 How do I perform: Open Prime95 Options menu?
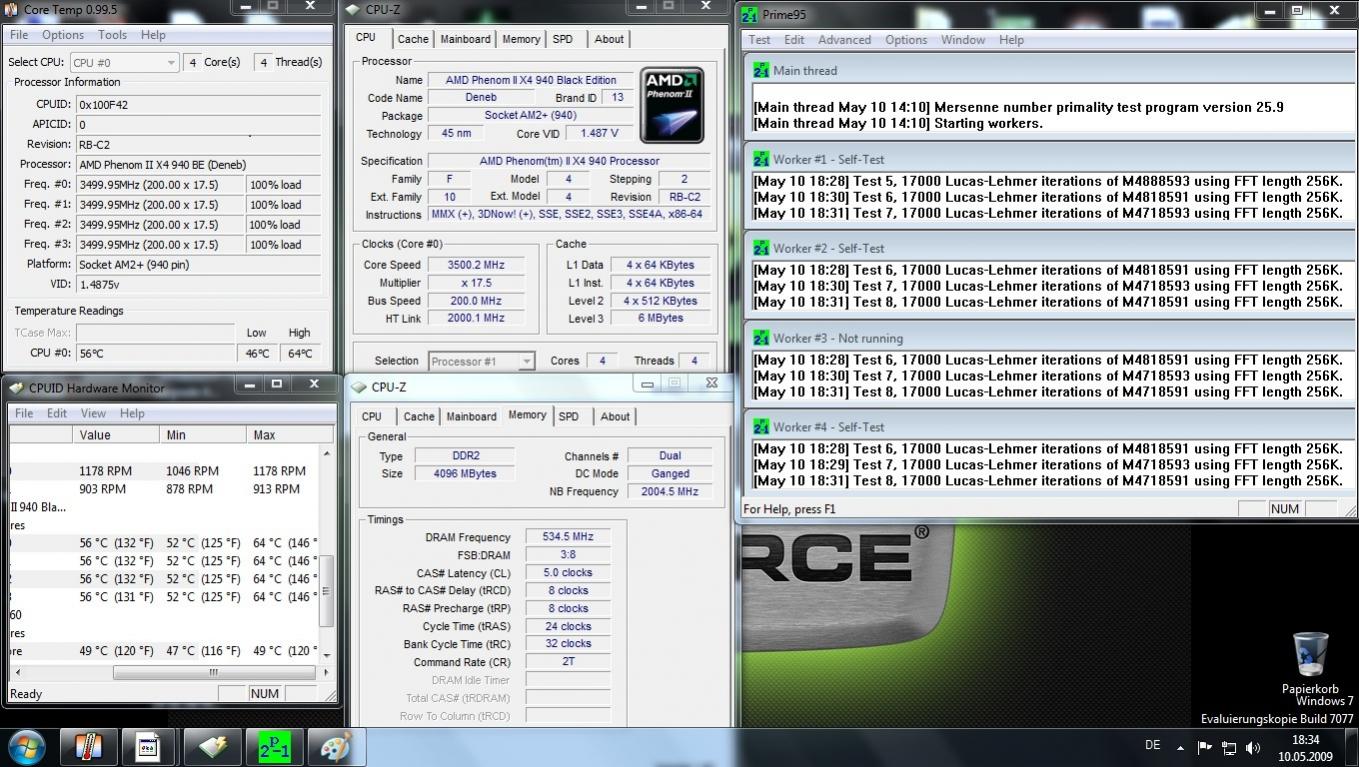pos(906,40)
